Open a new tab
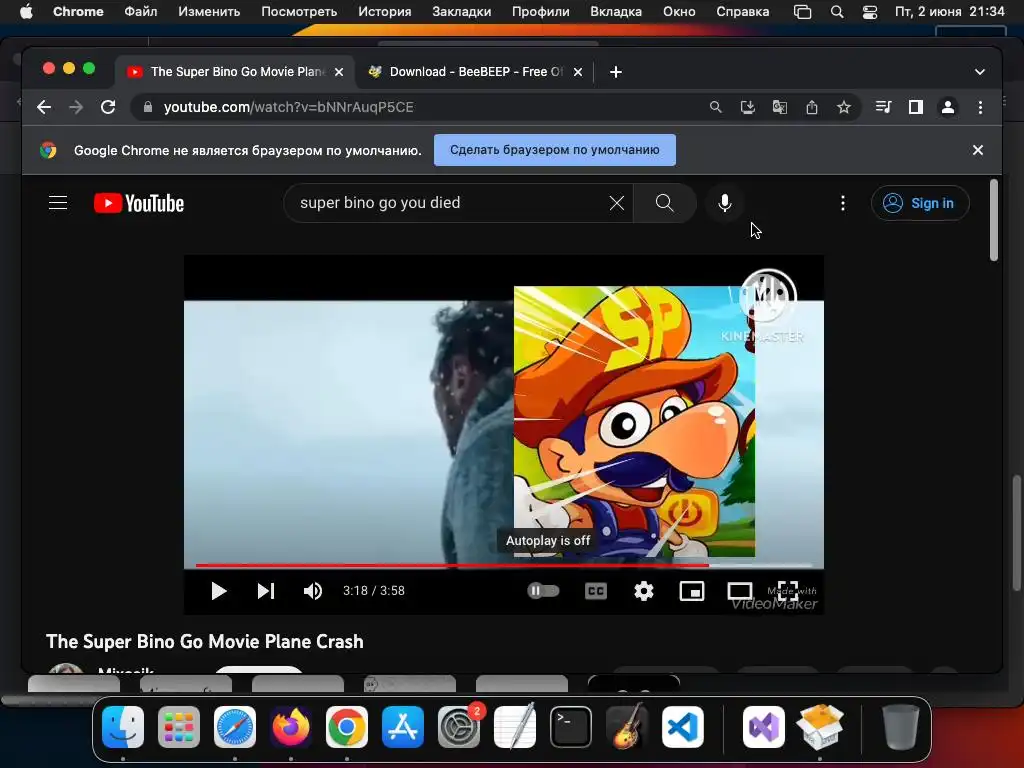The image size is (1024, 768). 615,72
